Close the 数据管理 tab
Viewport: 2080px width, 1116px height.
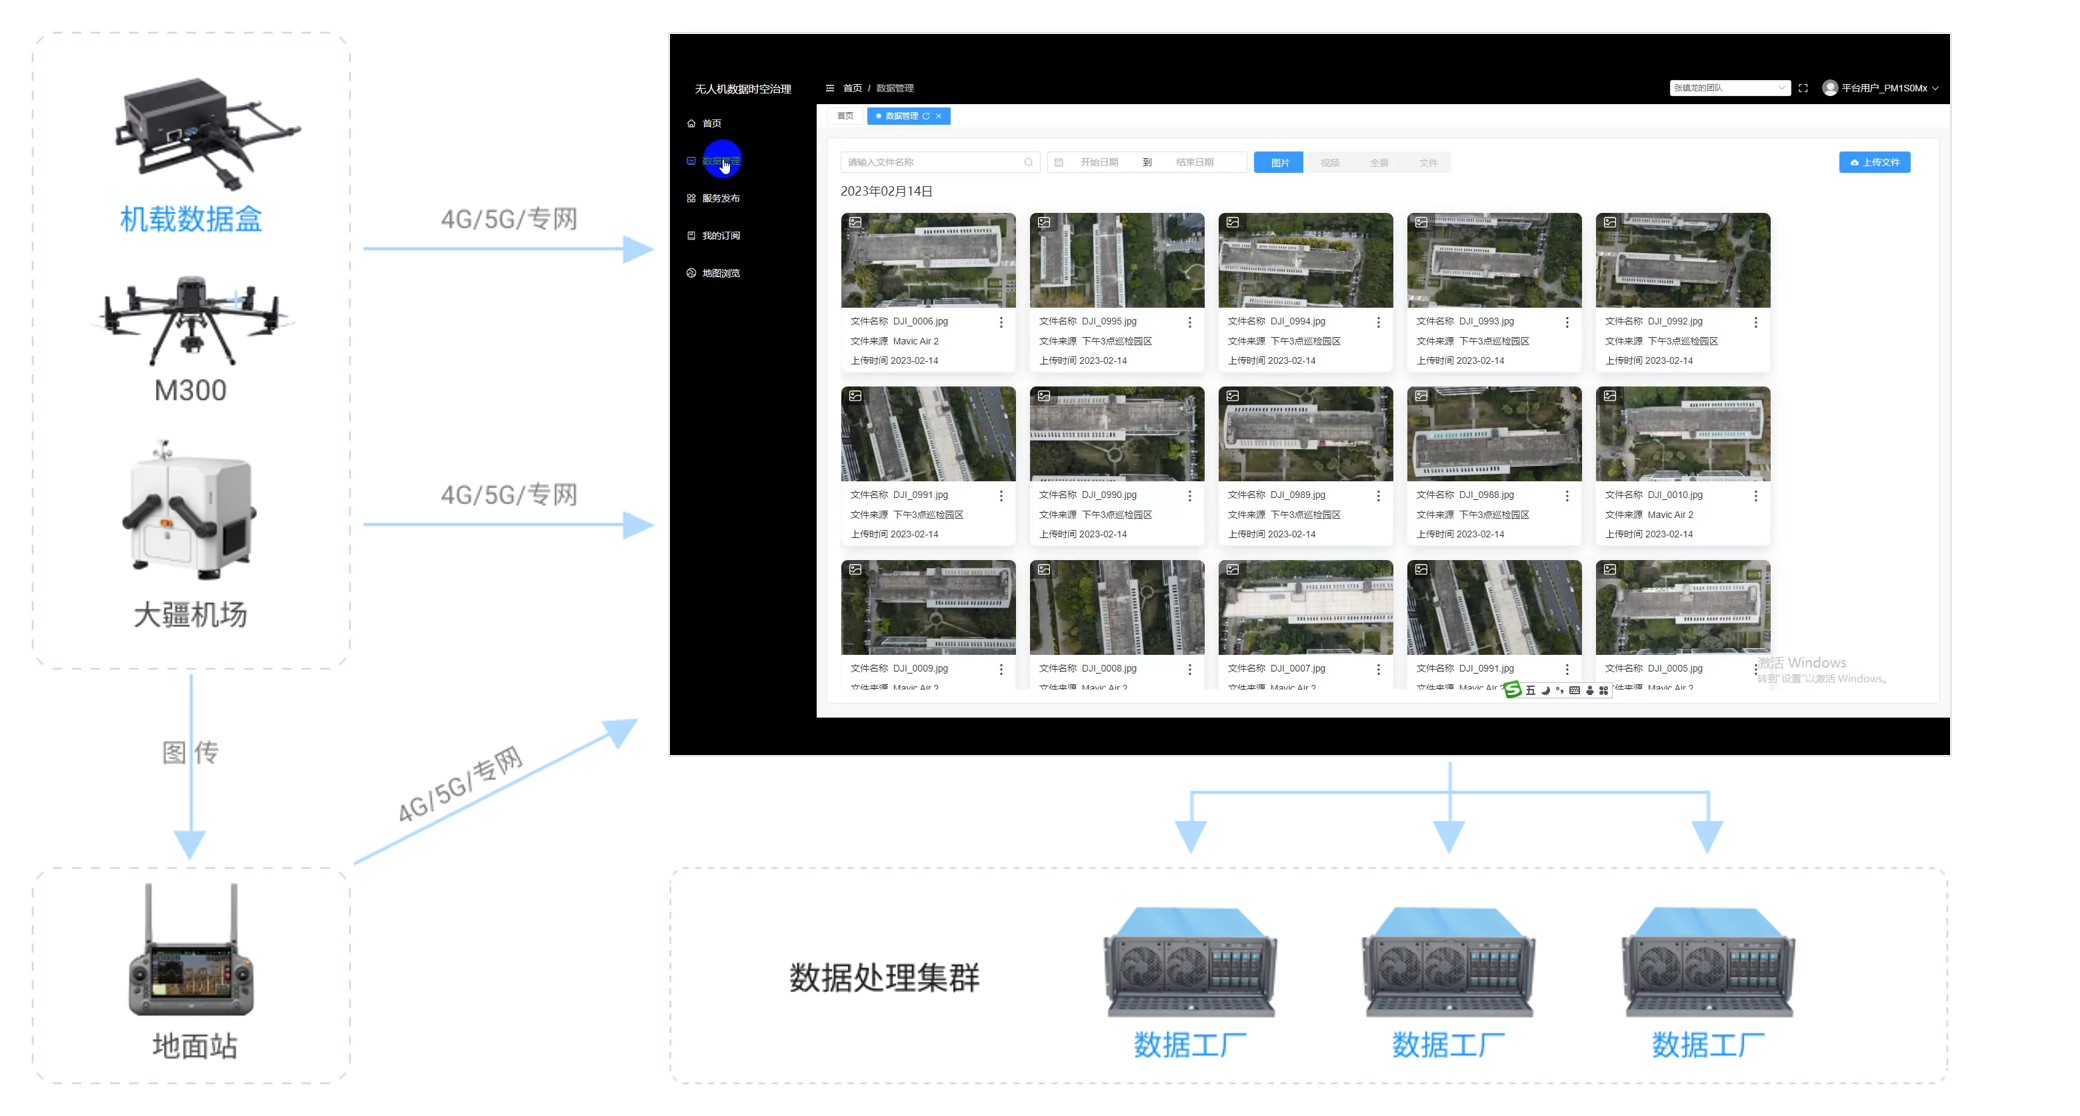pyautogui.click(x=939, y=116)
